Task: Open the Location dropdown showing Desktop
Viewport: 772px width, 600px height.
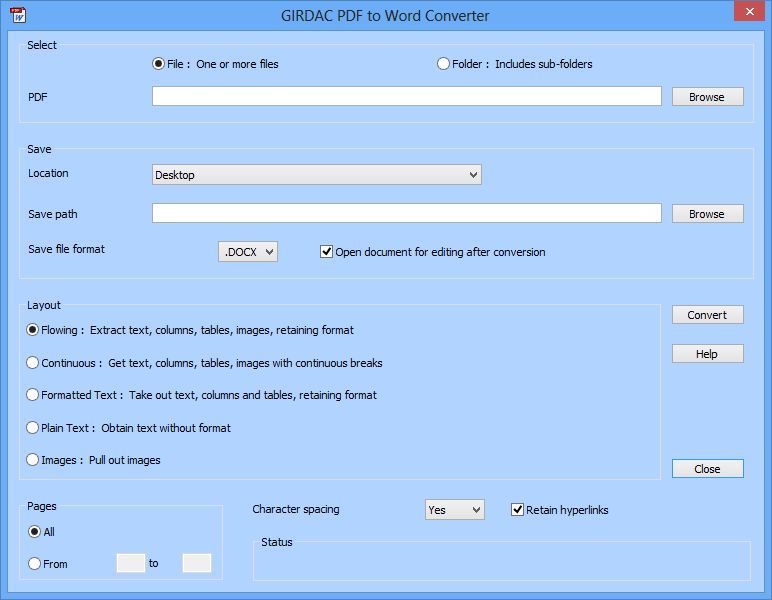Action: tap(317, 175)
